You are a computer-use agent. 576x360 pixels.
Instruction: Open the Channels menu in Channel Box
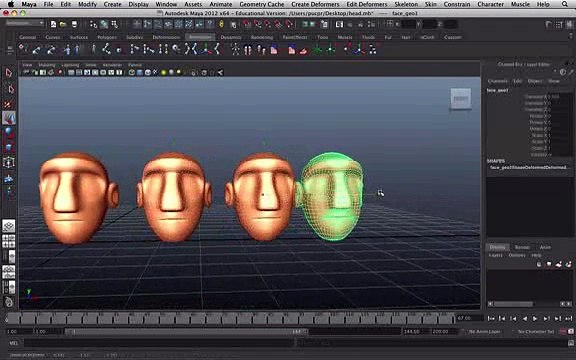pyautogui.click(x=497, y=81)
